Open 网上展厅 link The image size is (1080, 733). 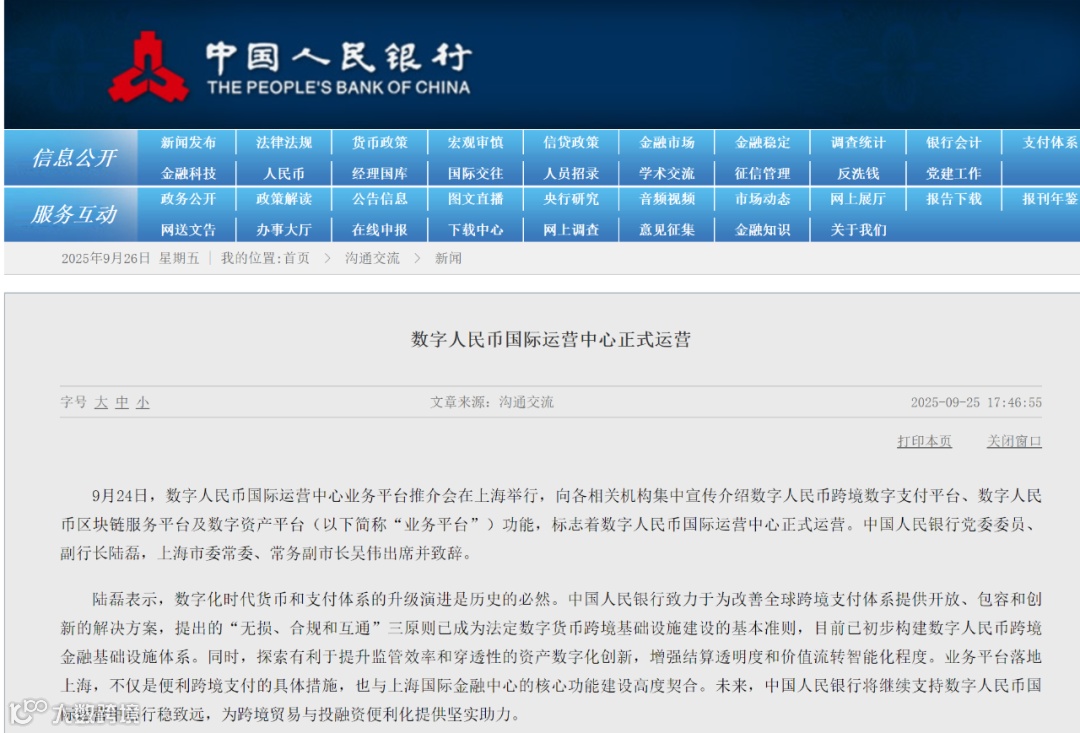click(858, 199)
